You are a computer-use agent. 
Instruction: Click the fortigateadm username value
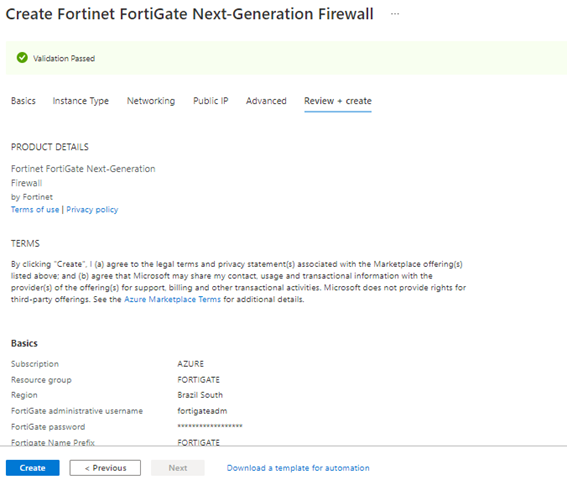202,411
